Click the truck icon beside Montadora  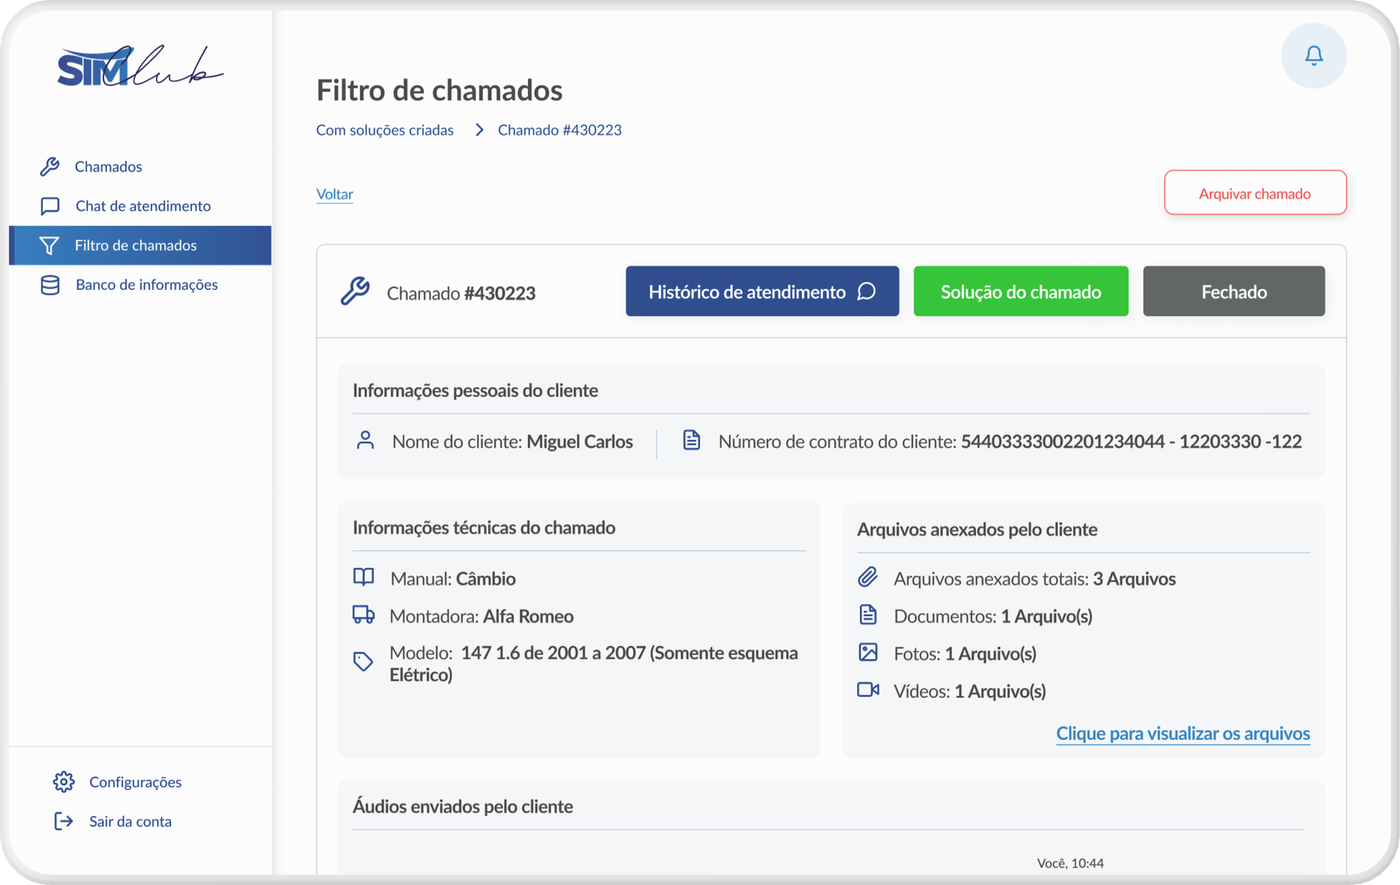coord(364,615)
